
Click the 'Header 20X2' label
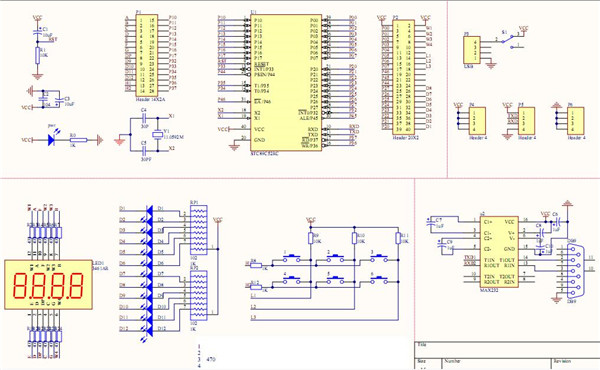(x=405, y=137)
